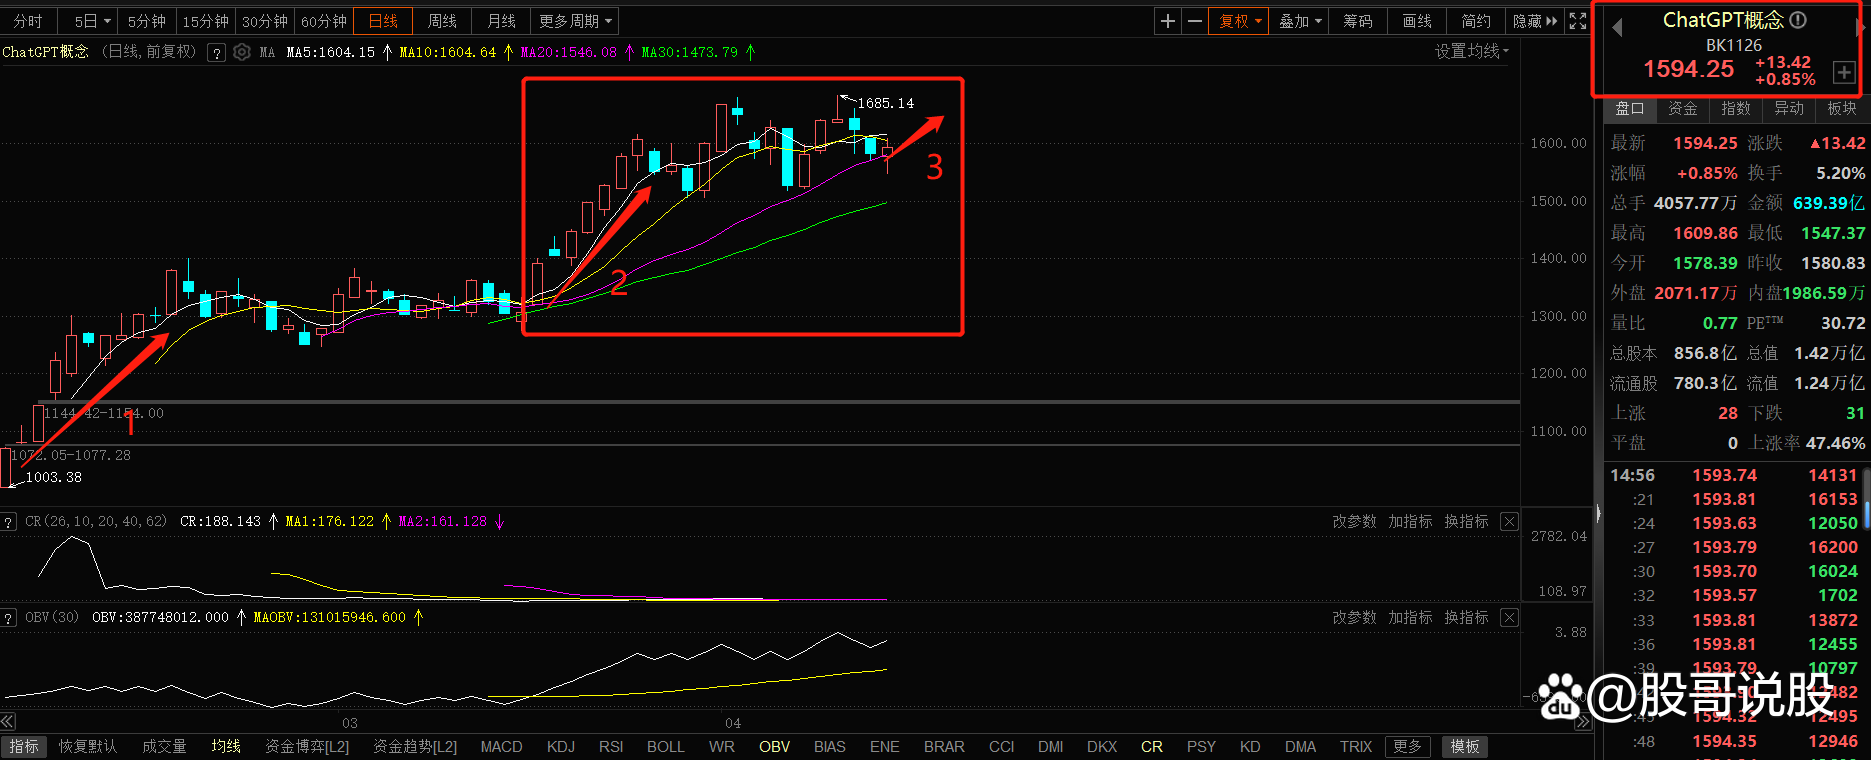The height and width of the screenshot is (760, 1871).
Task: Toggle OBV indicator at bottom bar
Action: [774, 747]
